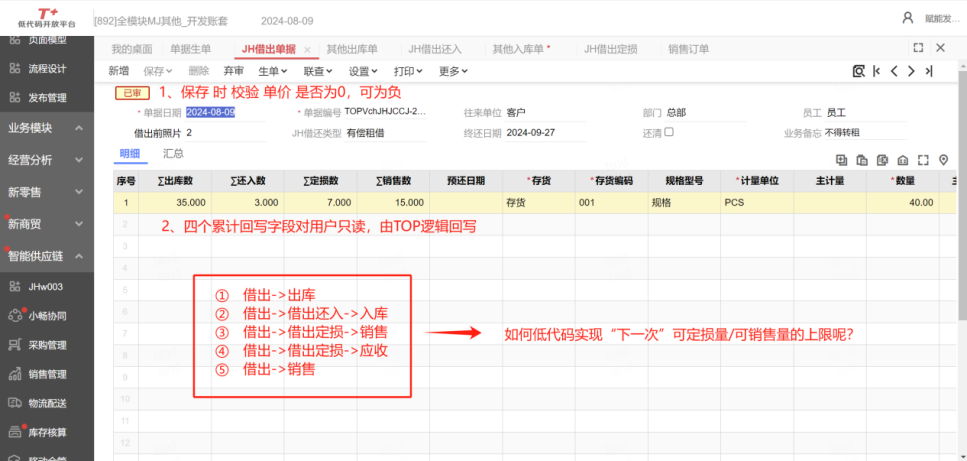Click the search/locate document icon in toolbar
The image size is (967, 461).
point(858,71)
